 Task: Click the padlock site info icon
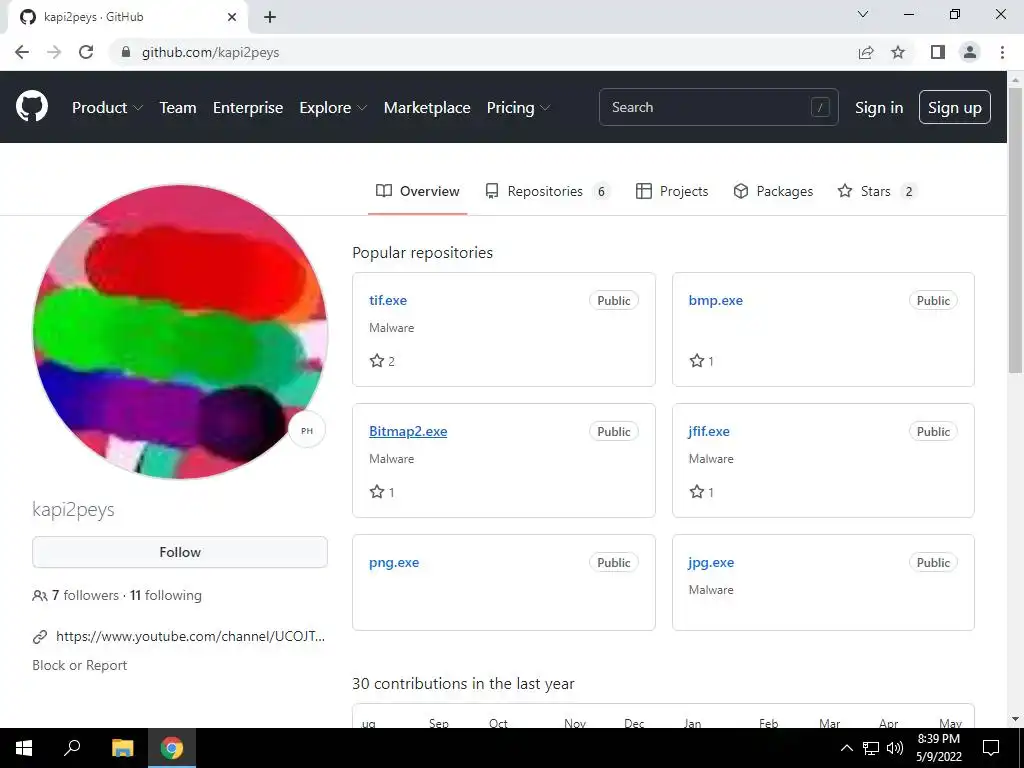tap(126, 52)
